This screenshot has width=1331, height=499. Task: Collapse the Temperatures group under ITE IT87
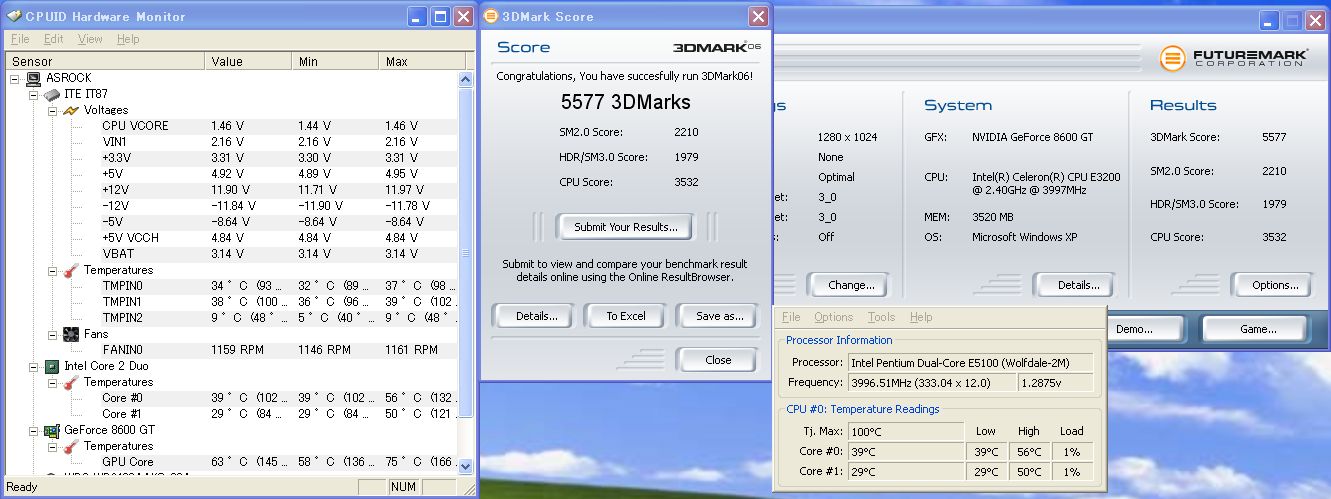pyautogui.click(x=53, y=270)
